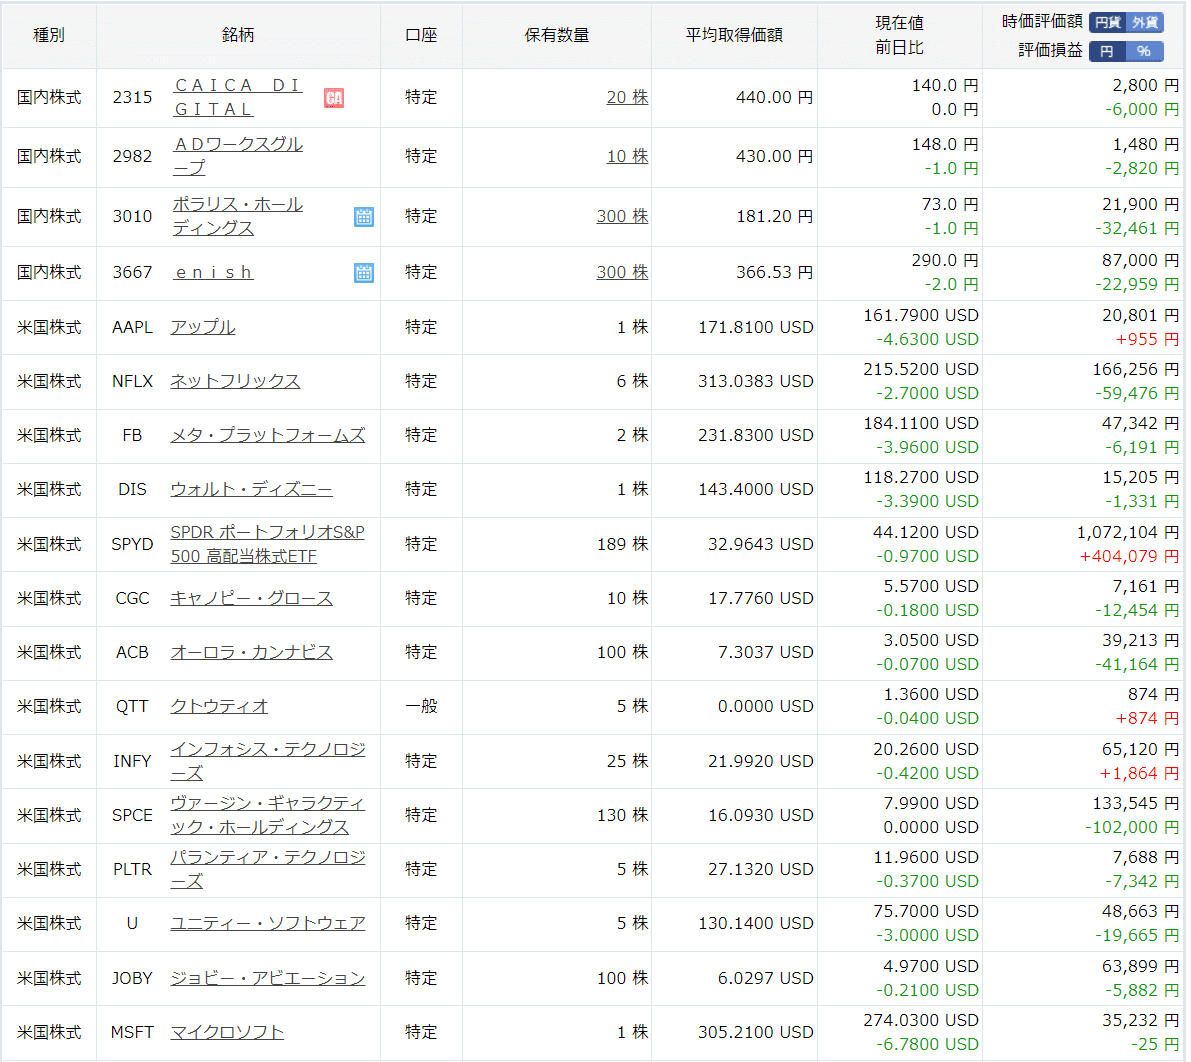
Task: Show profit/loss in 円
Action: click(x=1107, y=52)
